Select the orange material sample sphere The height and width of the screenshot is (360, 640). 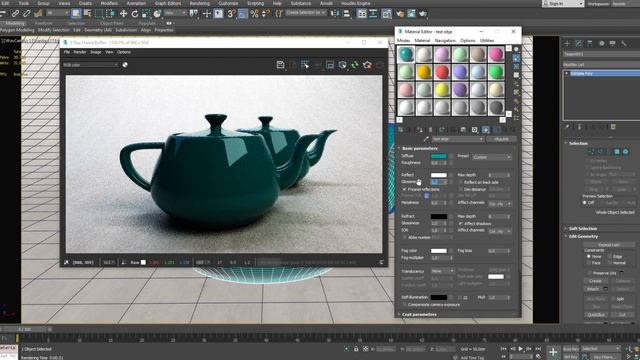[x=424, y=72]
